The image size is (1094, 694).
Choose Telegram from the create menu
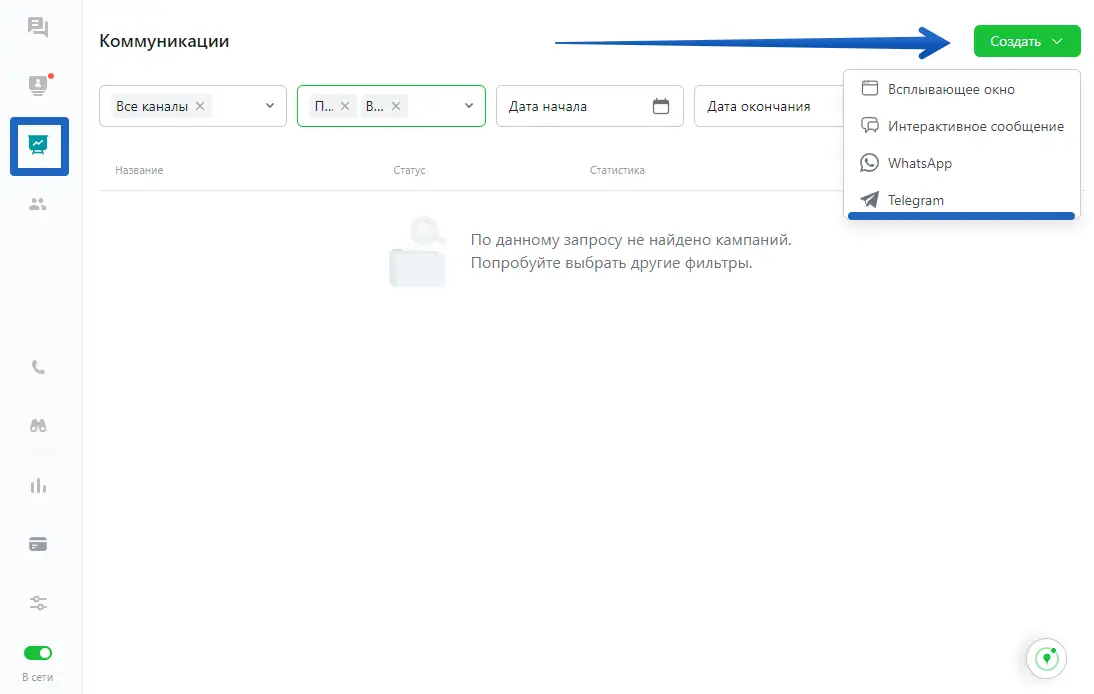[x=961, y=199]
